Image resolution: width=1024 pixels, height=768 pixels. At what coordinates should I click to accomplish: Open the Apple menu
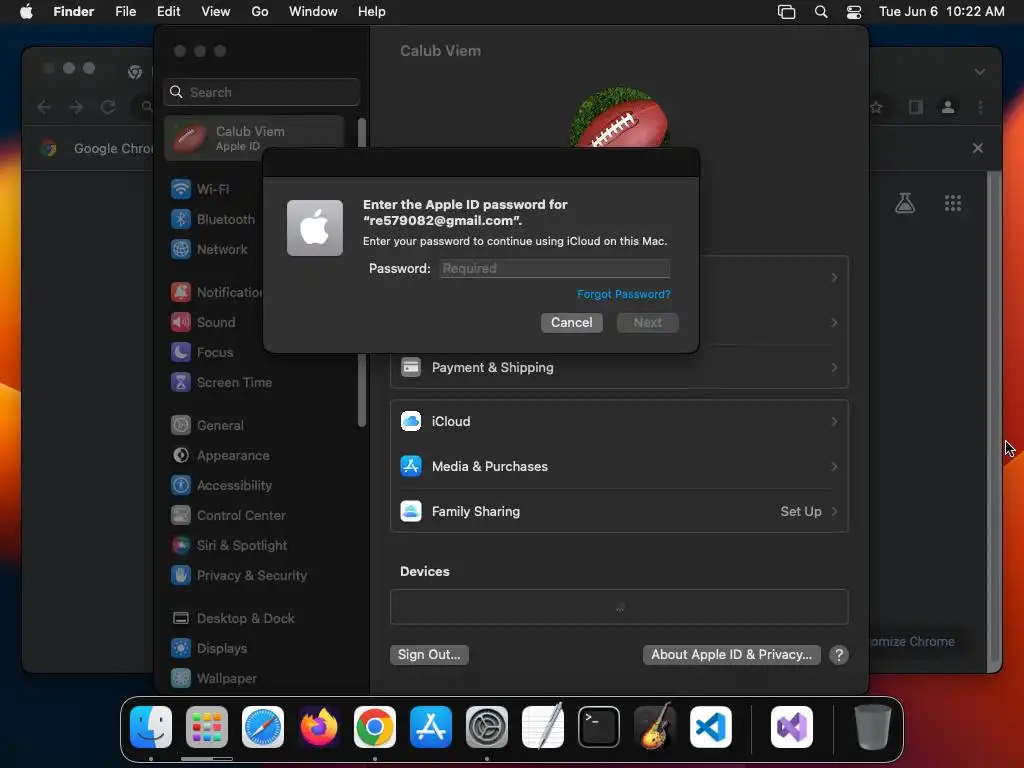tap(26, 11)
